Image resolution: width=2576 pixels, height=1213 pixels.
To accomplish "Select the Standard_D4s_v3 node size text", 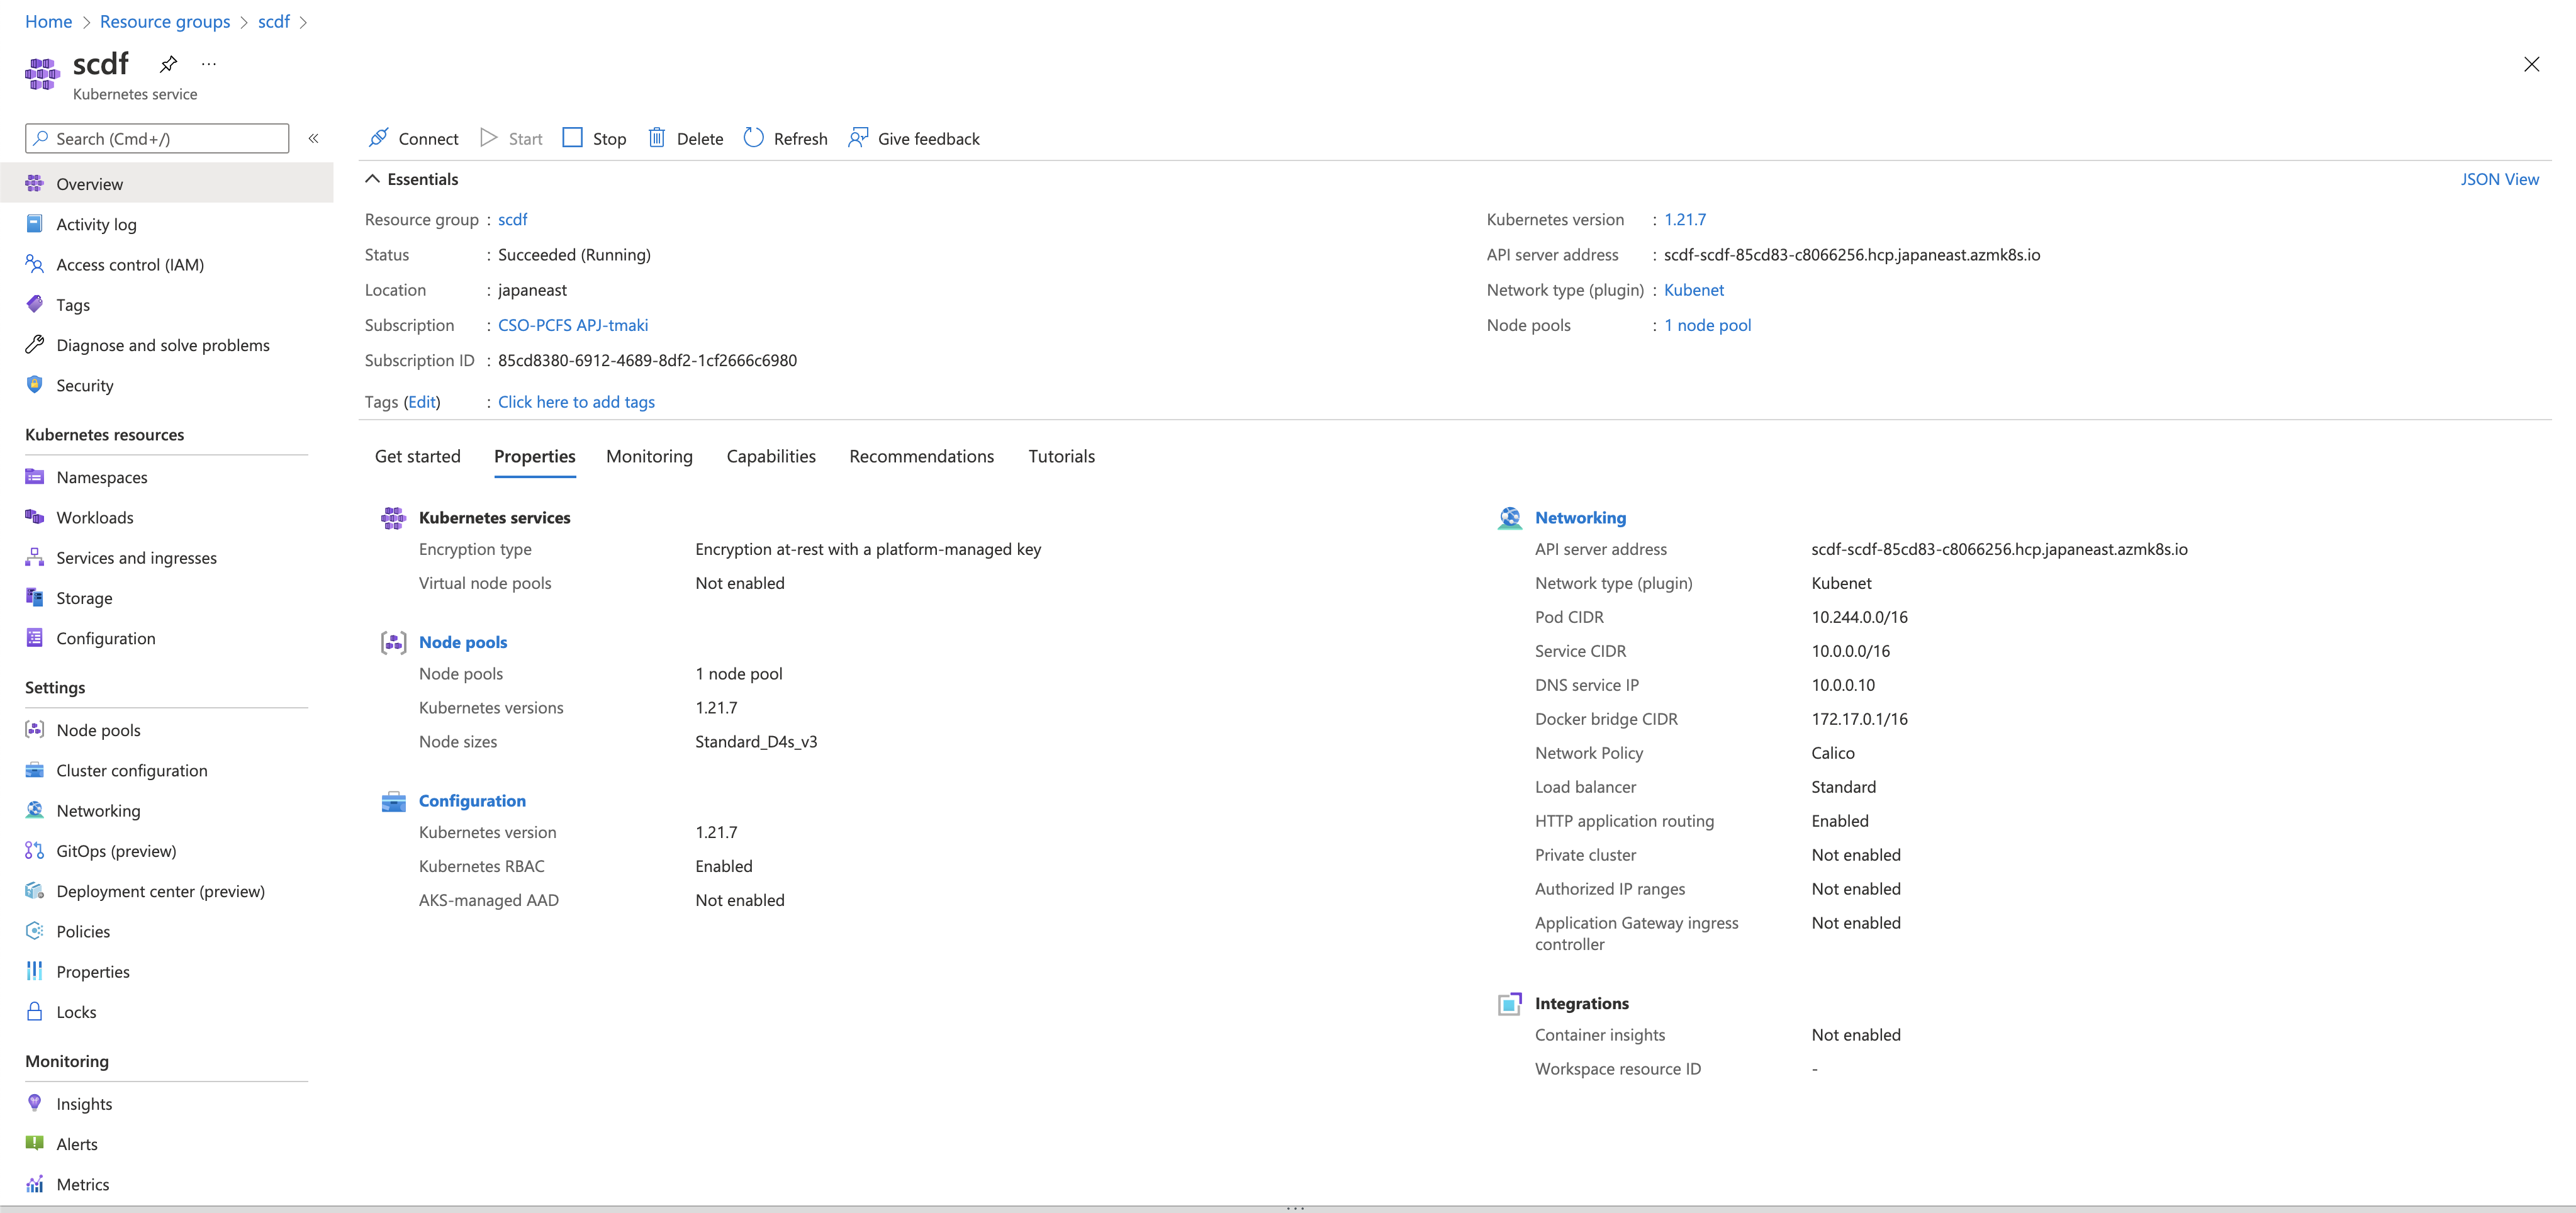I will [x=756, y=741].
